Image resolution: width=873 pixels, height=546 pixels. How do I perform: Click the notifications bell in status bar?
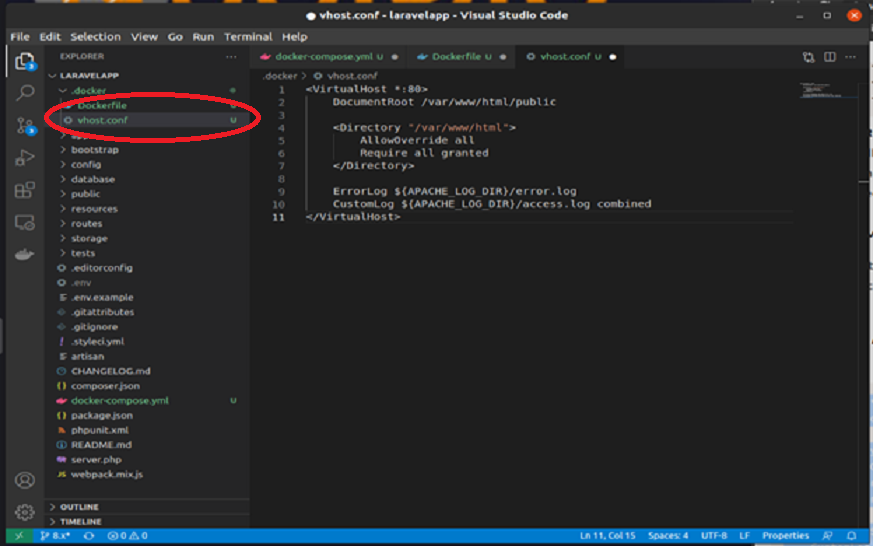[x=851, y=535]
